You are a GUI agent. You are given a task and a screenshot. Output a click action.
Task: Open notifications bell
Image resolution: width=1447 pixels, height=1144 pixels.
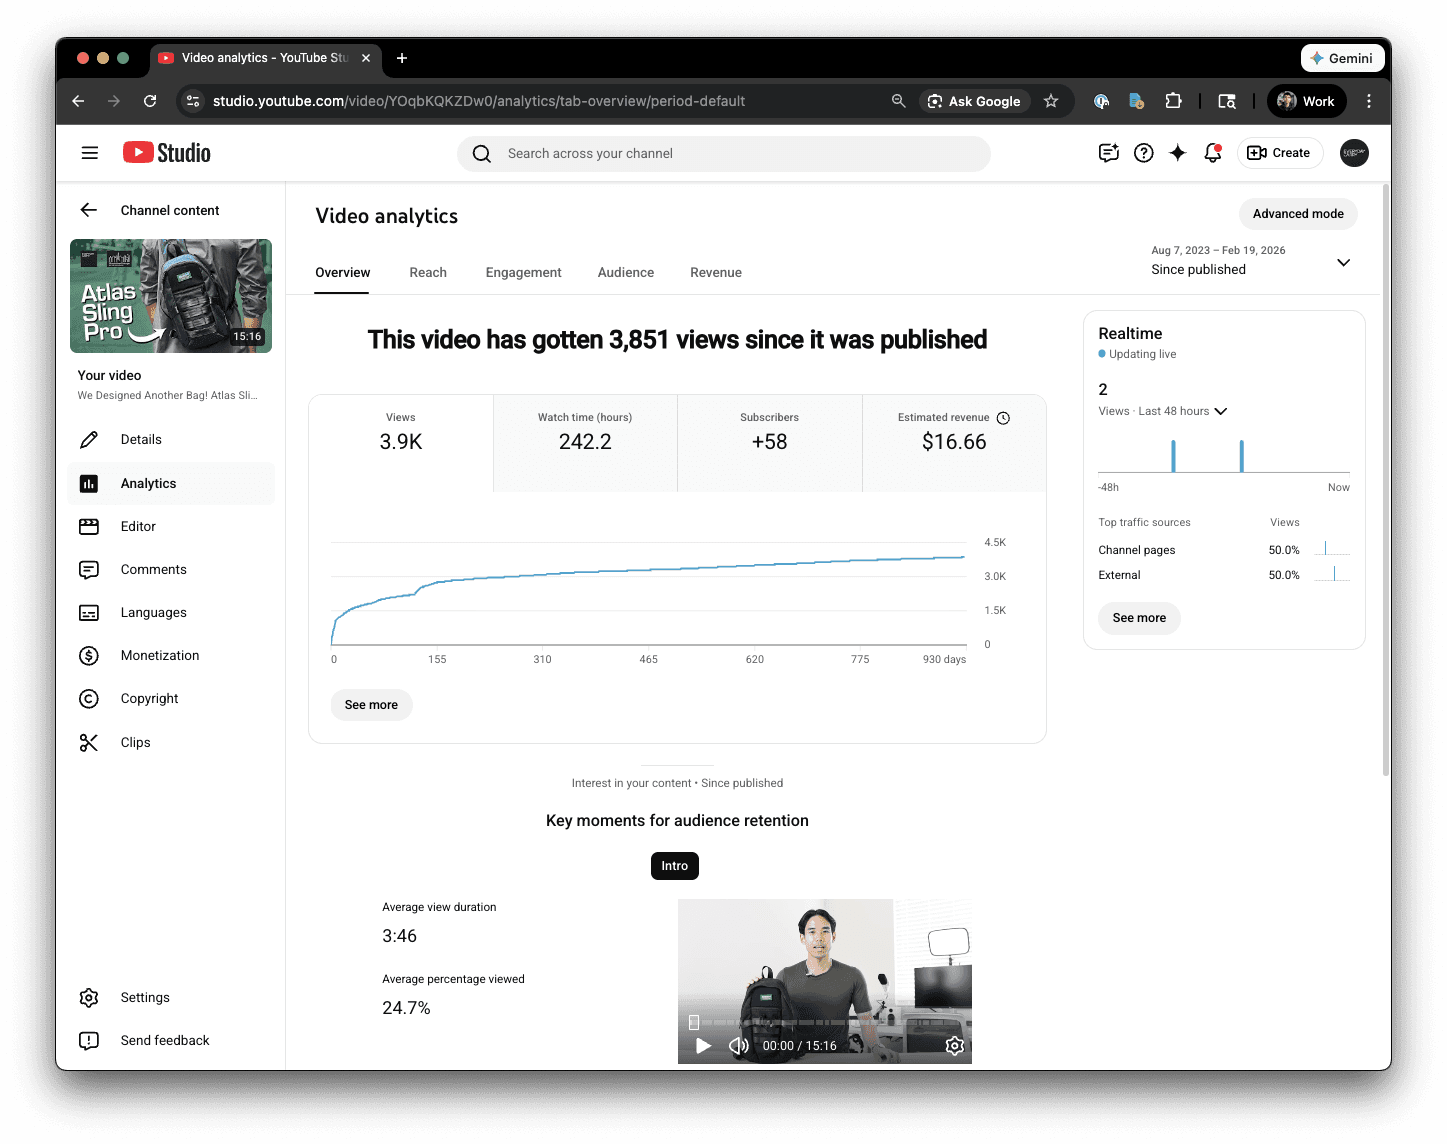pyautogui.click(x=1213, y=153)
